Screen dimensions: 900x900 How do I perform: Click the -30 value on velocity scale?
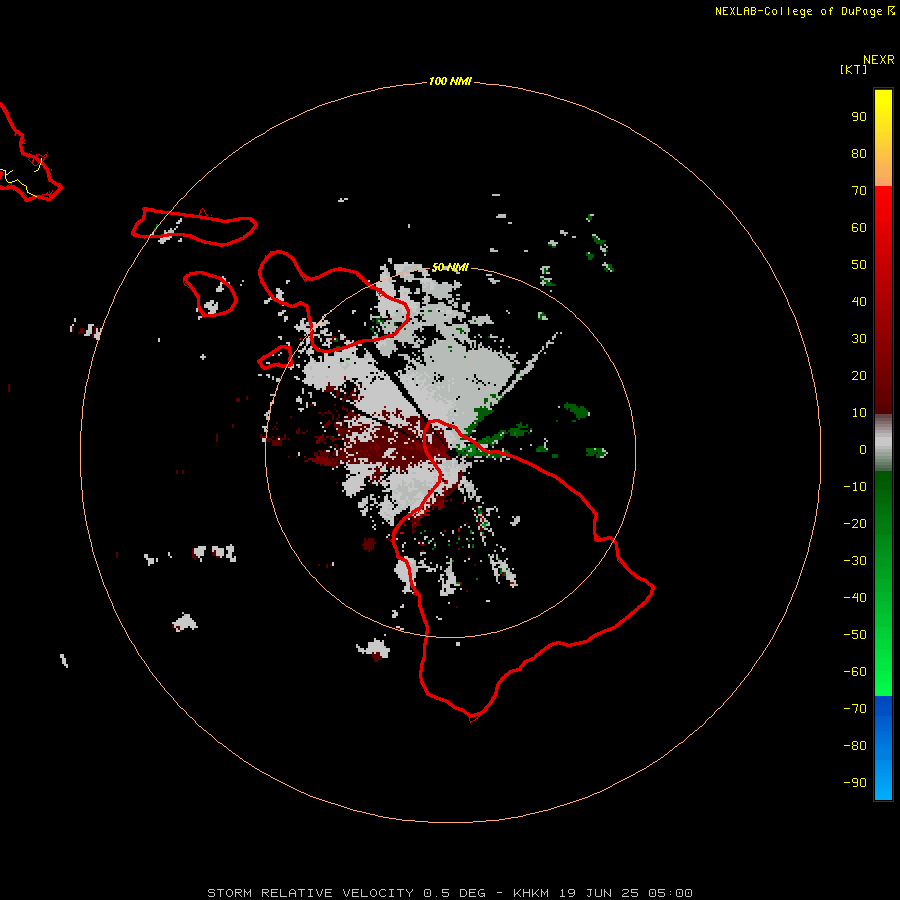[x=855, y=561]
